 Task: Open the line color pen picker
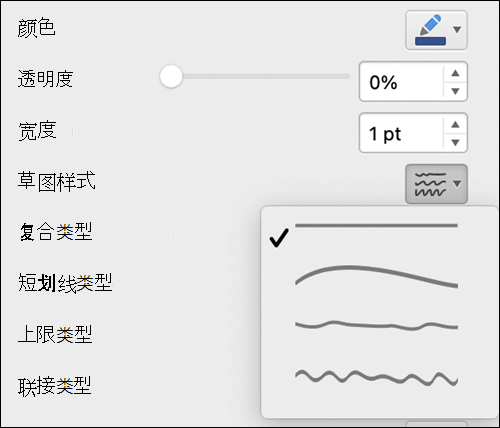430,30
